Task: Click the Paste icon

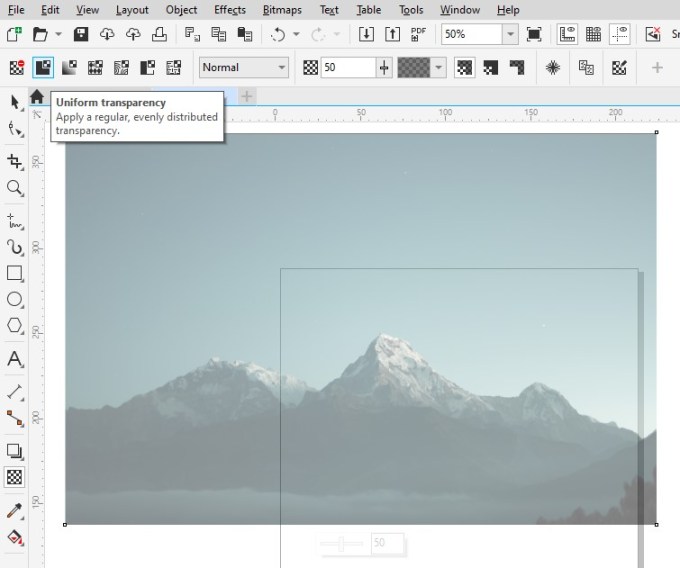Action: click(245, 34)
